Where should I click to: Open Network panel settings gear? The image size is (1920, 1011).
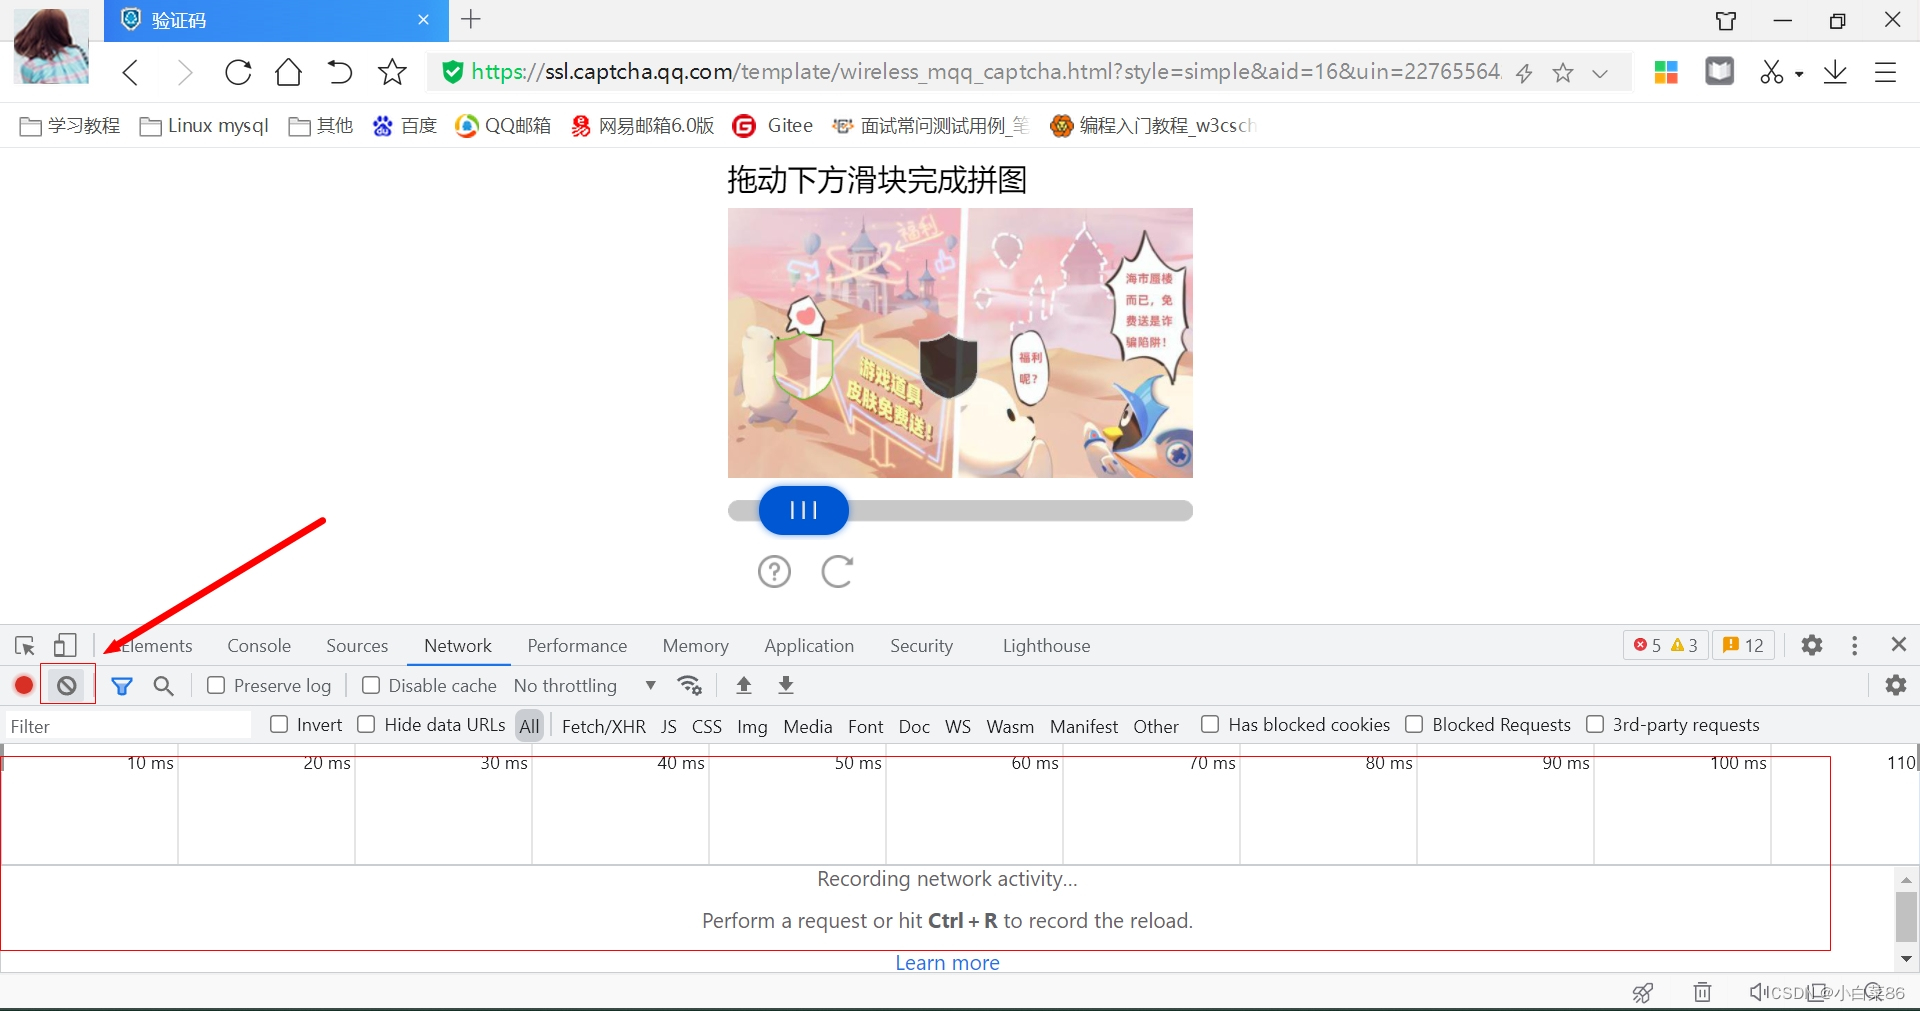pos(1896,685)
